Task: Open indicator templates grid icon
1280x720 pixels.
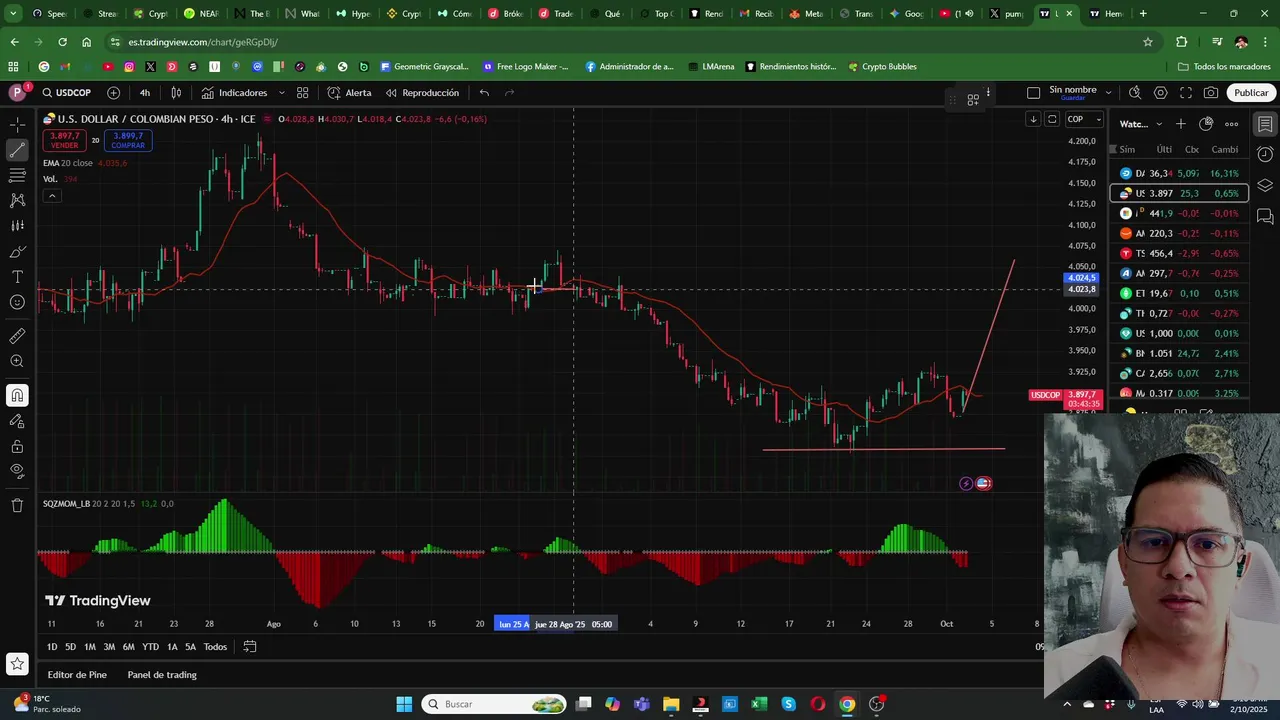Action: click(x=302, y=93)
